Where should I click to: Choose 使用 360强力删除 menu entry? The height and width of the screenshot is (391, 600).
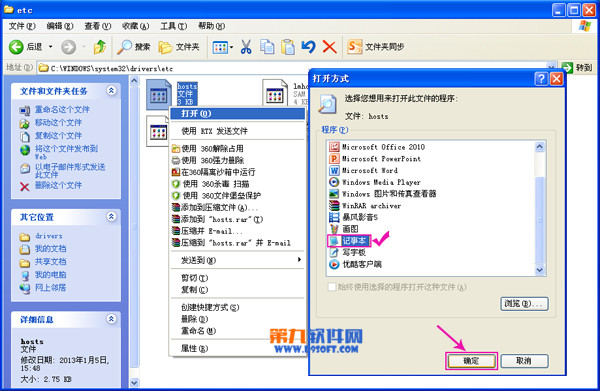[x=237, y=160]
